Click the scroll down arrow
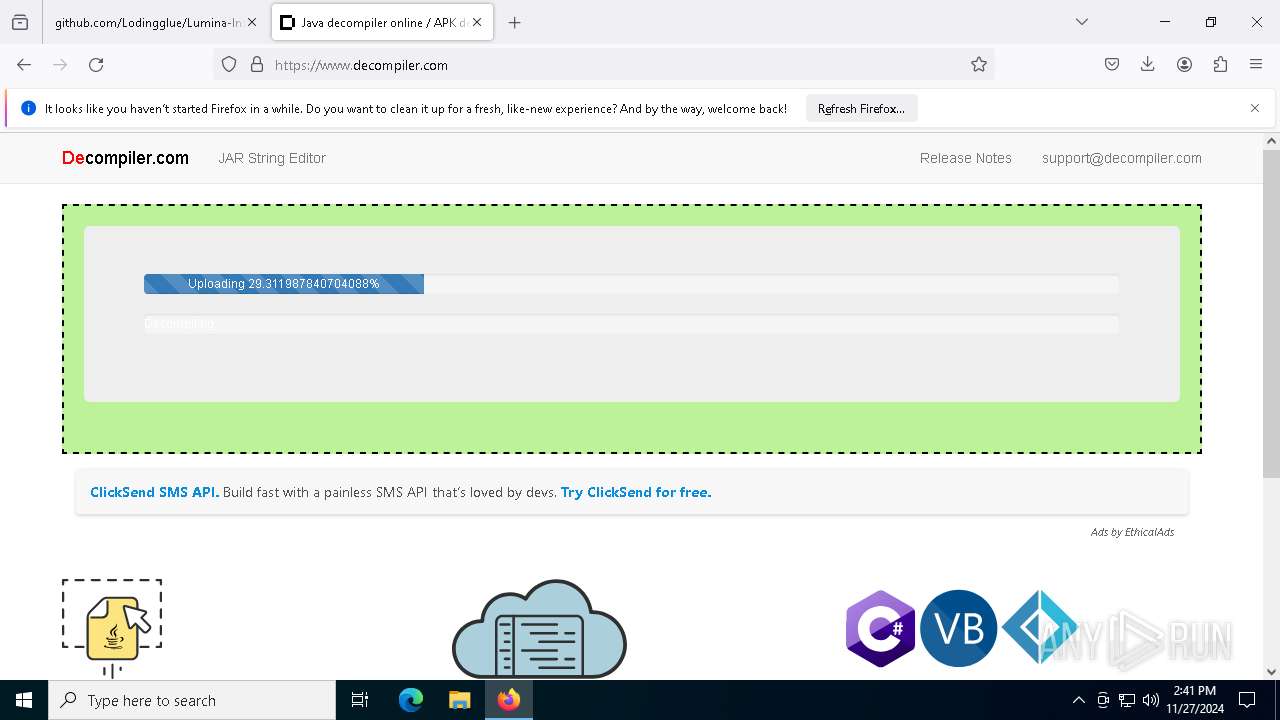The height and width of the screenshot is (720, 1280). tap(1271, 672)
